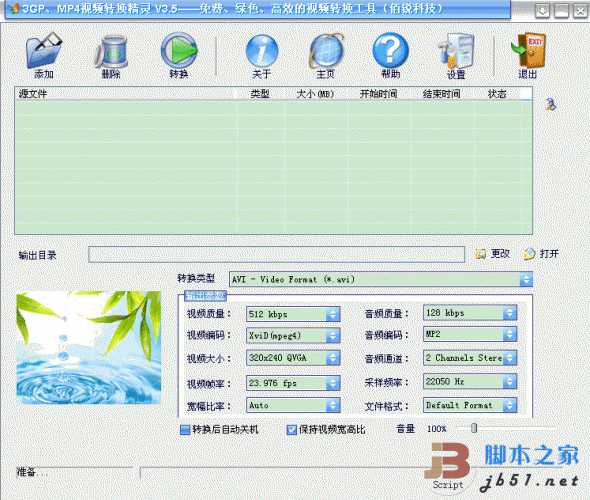This screenshot has height=500, width=590.
Task: Open the 视频帧率 23.976 fps dropdown
Action: pyautogui.click(x=333, y=383)
